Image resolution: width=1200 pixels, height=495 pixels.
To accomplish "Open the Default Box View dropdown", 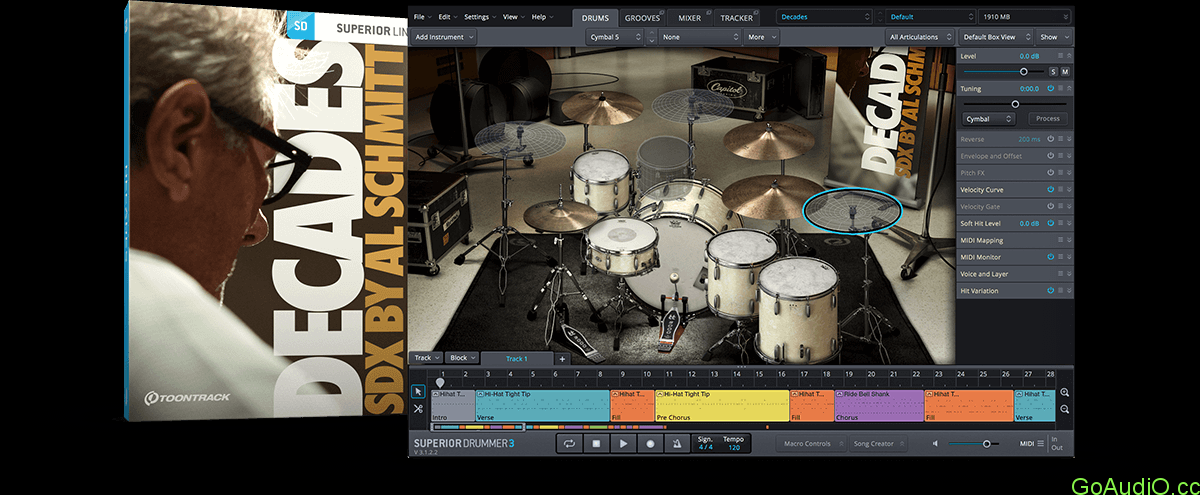I will click(996, 37).
